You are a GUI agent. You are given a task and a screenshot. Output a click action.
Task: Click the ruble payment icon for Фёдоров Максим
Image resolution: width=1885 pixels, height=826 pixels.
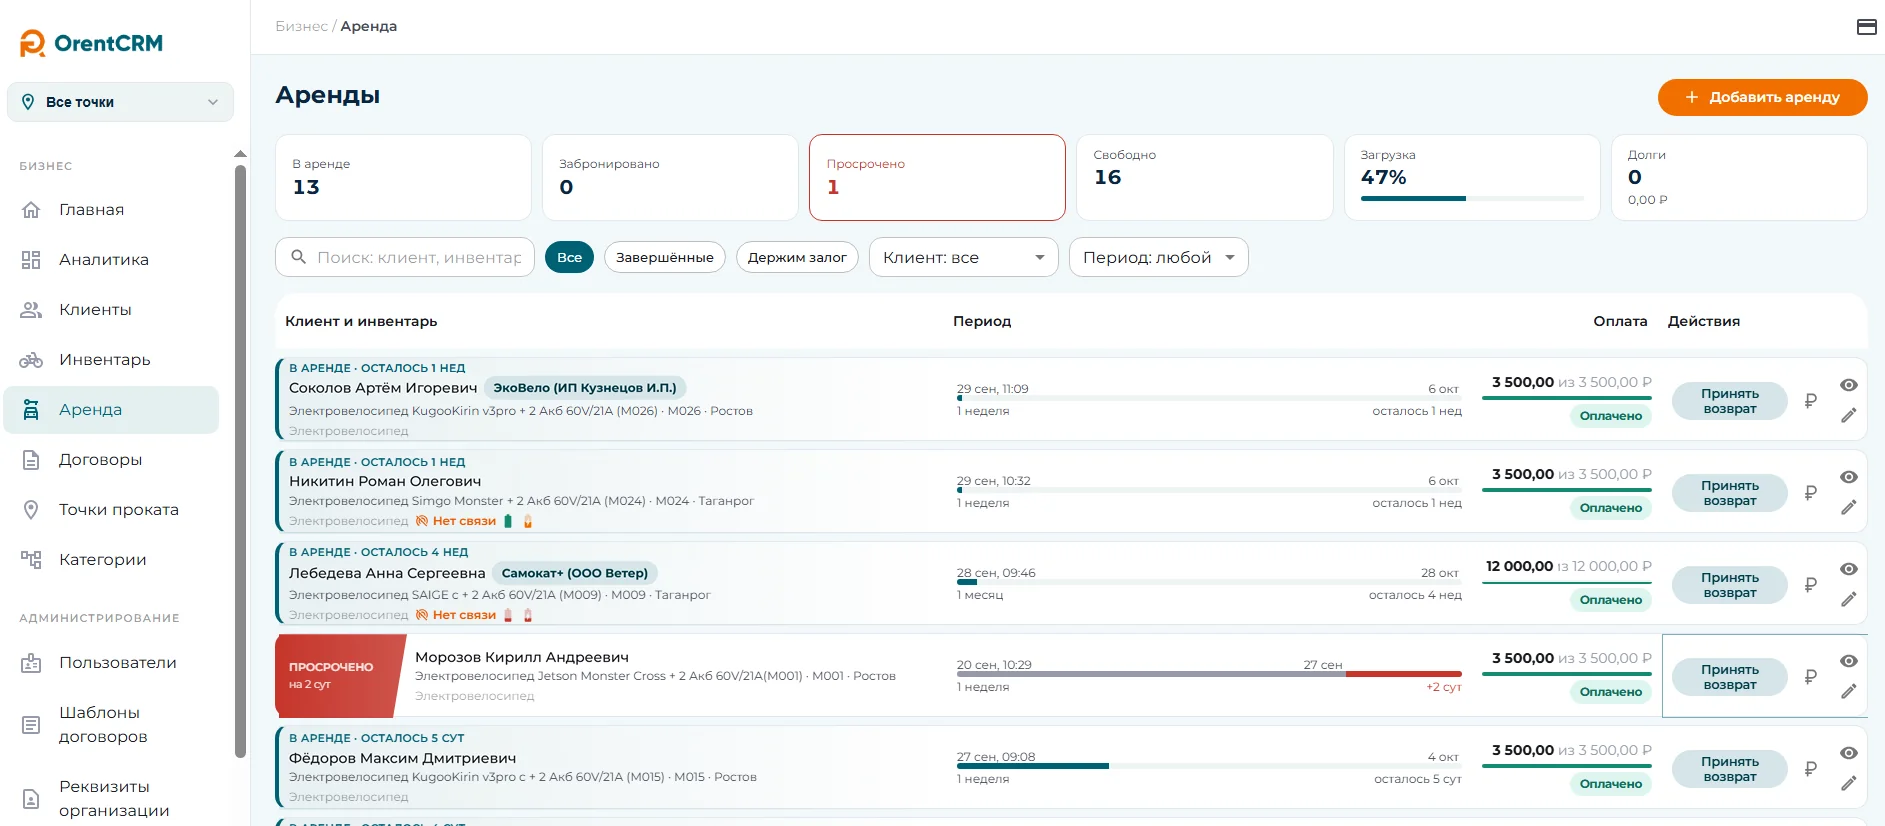1810,769
